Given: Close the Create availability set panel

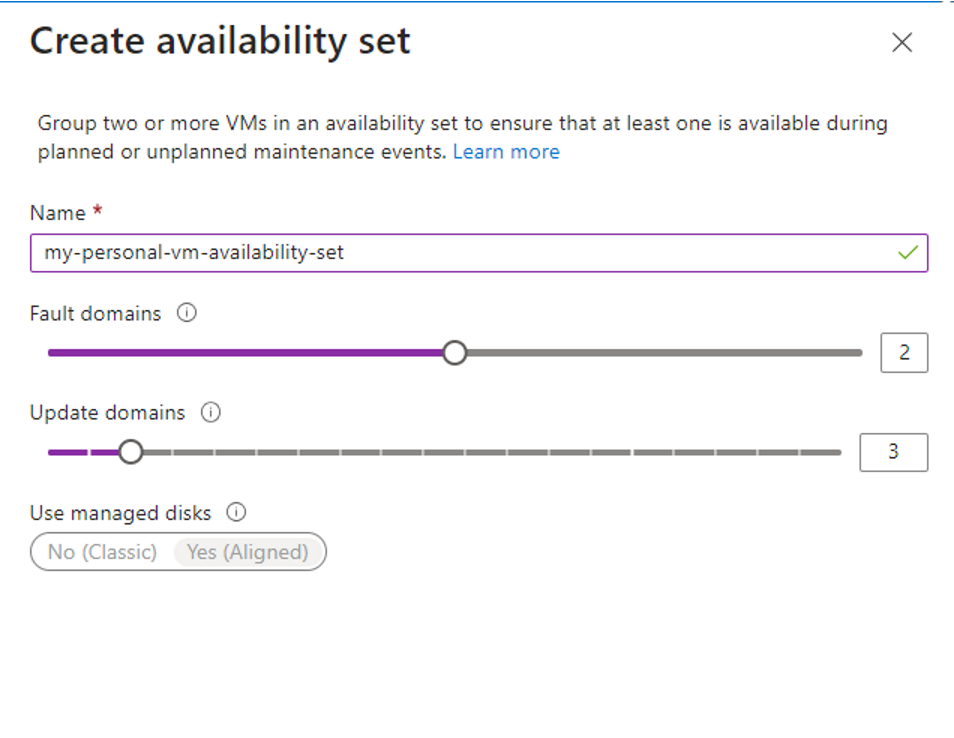Looking at the screenshot, I should coord(902,42).
